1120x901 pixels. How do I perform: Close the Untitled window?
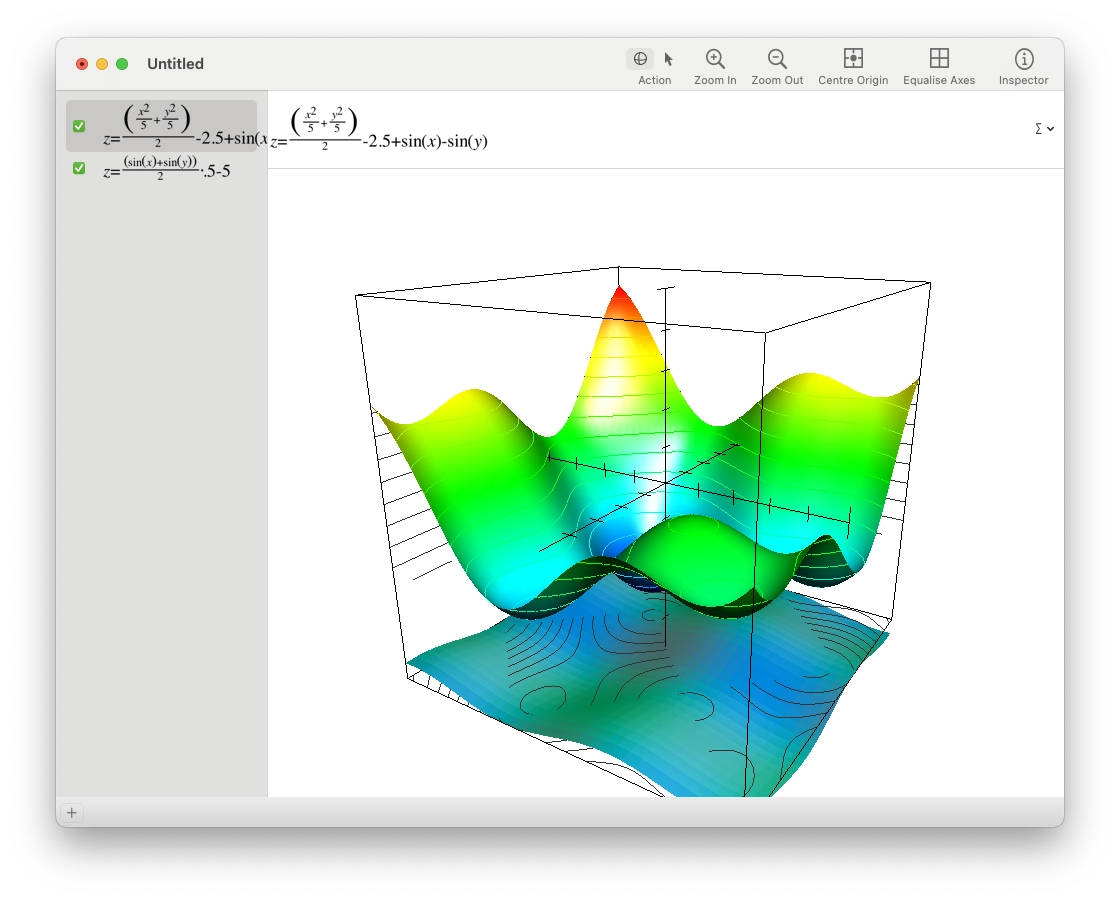[82, 64]
